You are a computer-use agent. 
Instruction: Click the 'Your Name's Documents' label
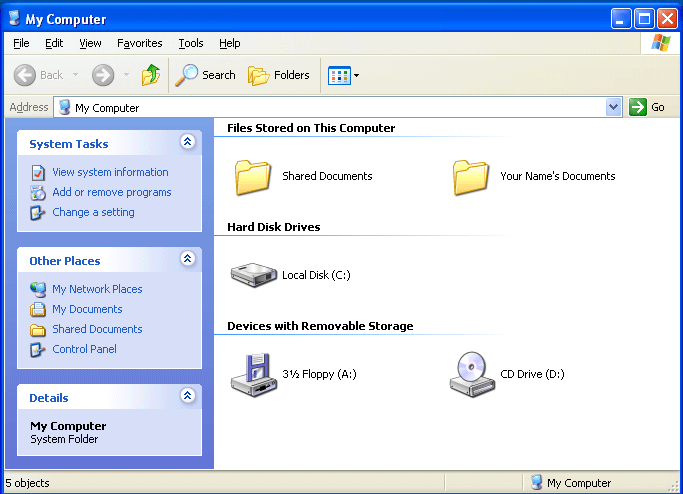[x=558, y=176]
